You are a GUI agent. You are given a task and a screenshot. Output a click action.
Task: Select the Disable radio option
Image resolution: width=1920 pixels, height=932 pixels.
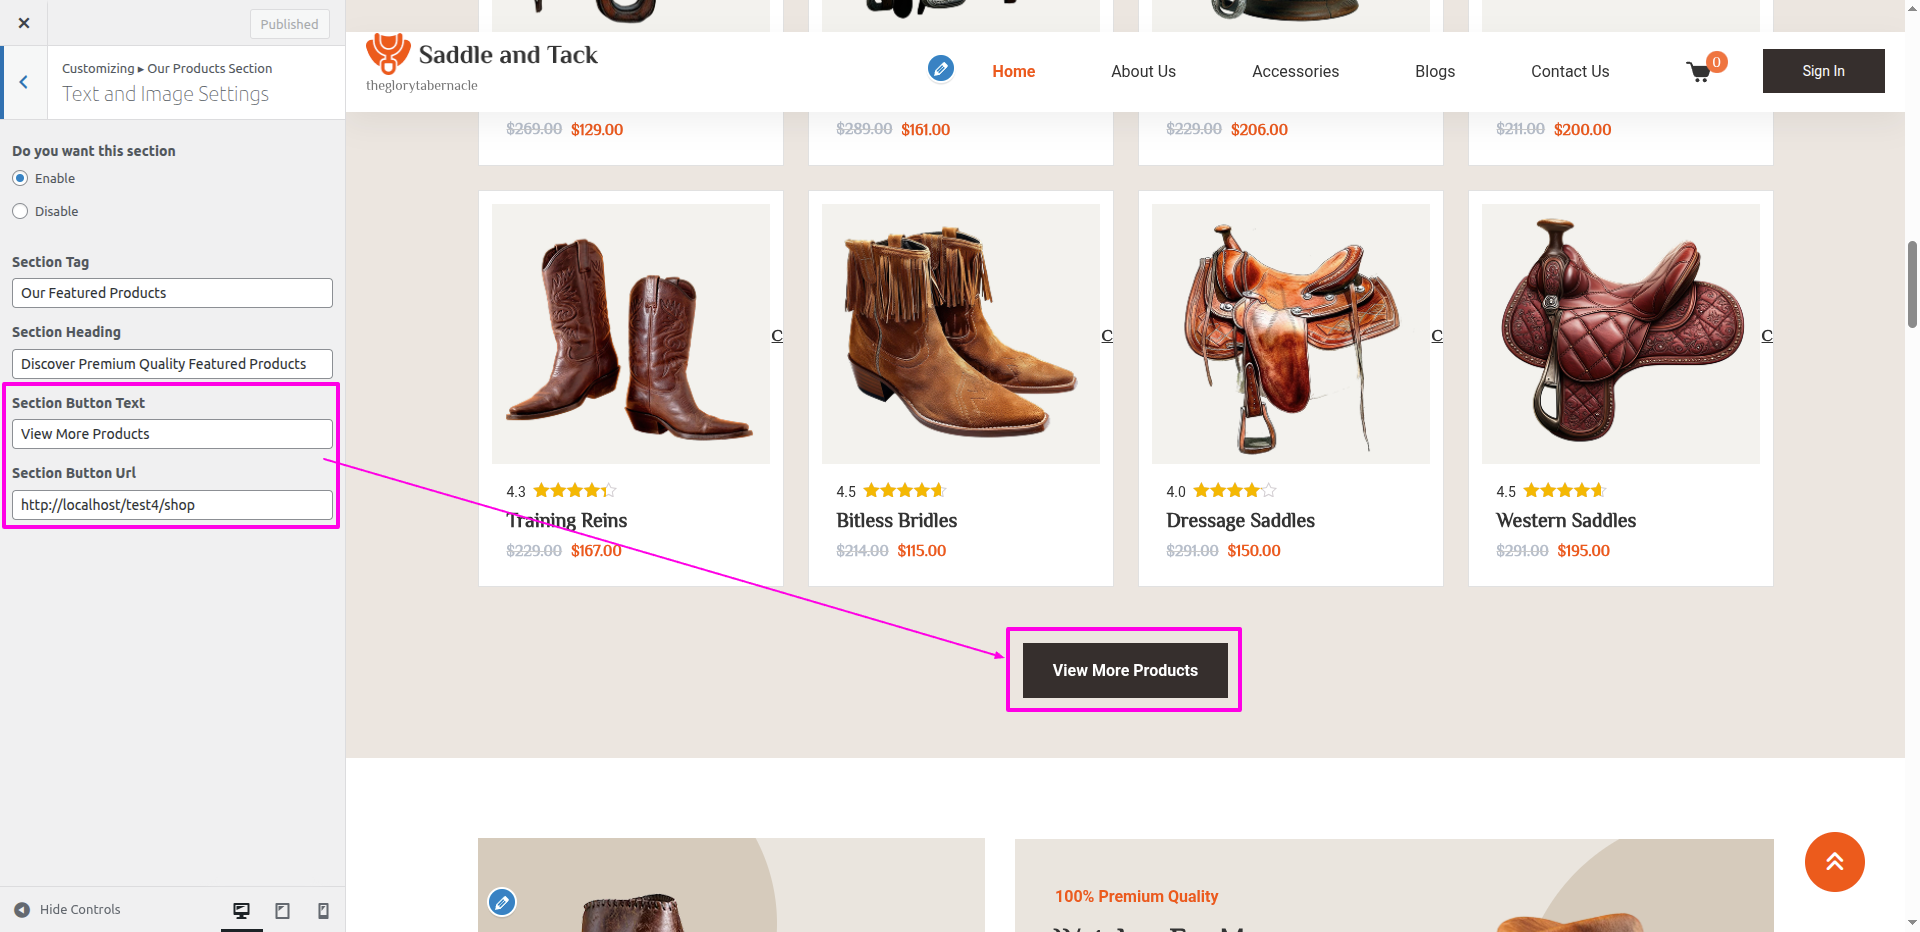pyautogui.click(x=20, y=211)
